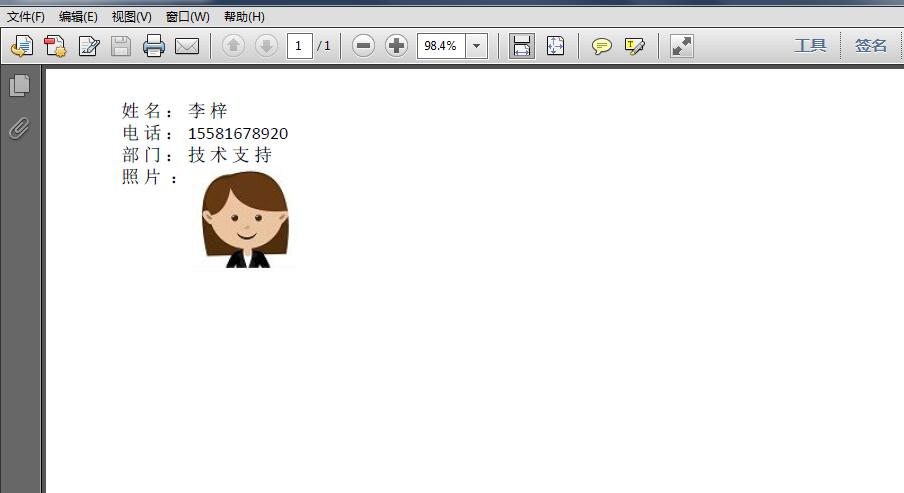Click the open file icon
This screenshot has width=904, height=493.
[22, 46]
